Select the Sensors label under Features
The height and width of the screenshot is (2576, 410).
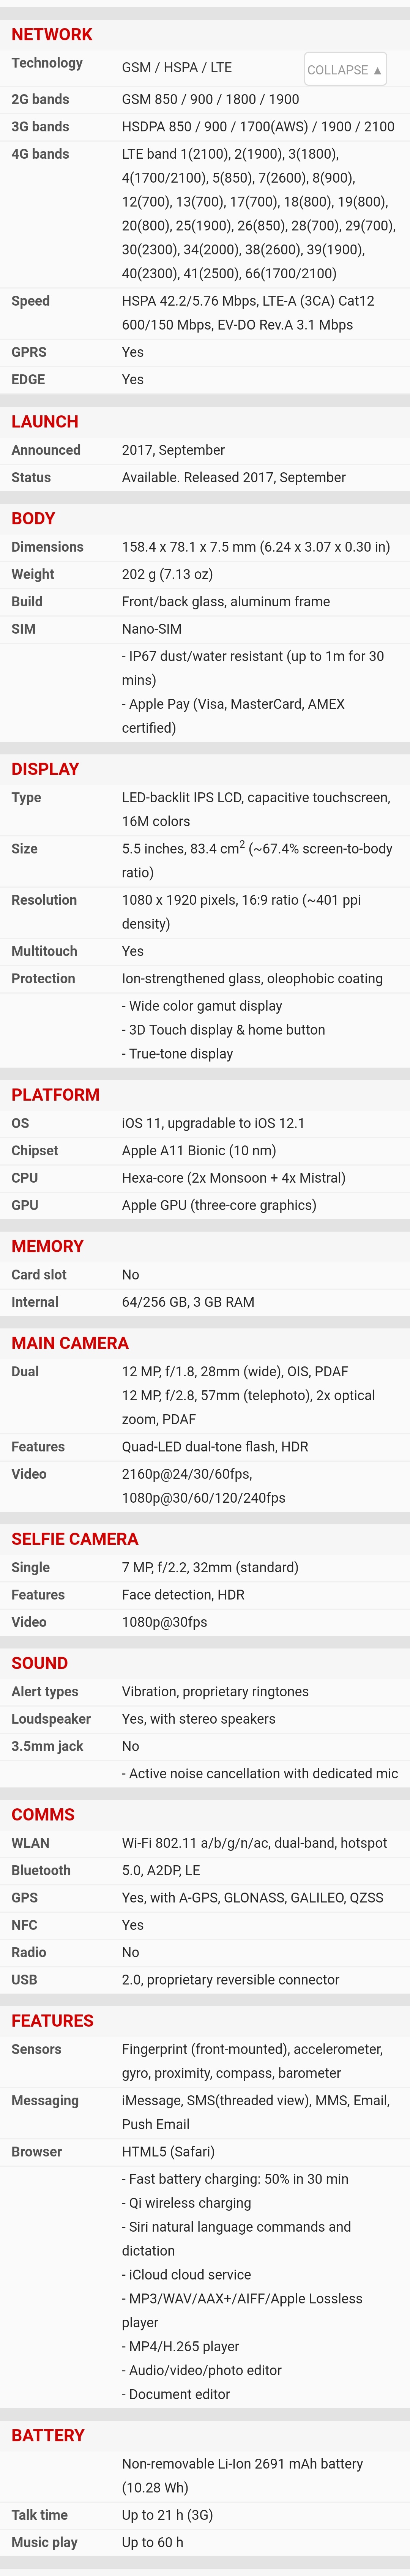coord(36,2049)
